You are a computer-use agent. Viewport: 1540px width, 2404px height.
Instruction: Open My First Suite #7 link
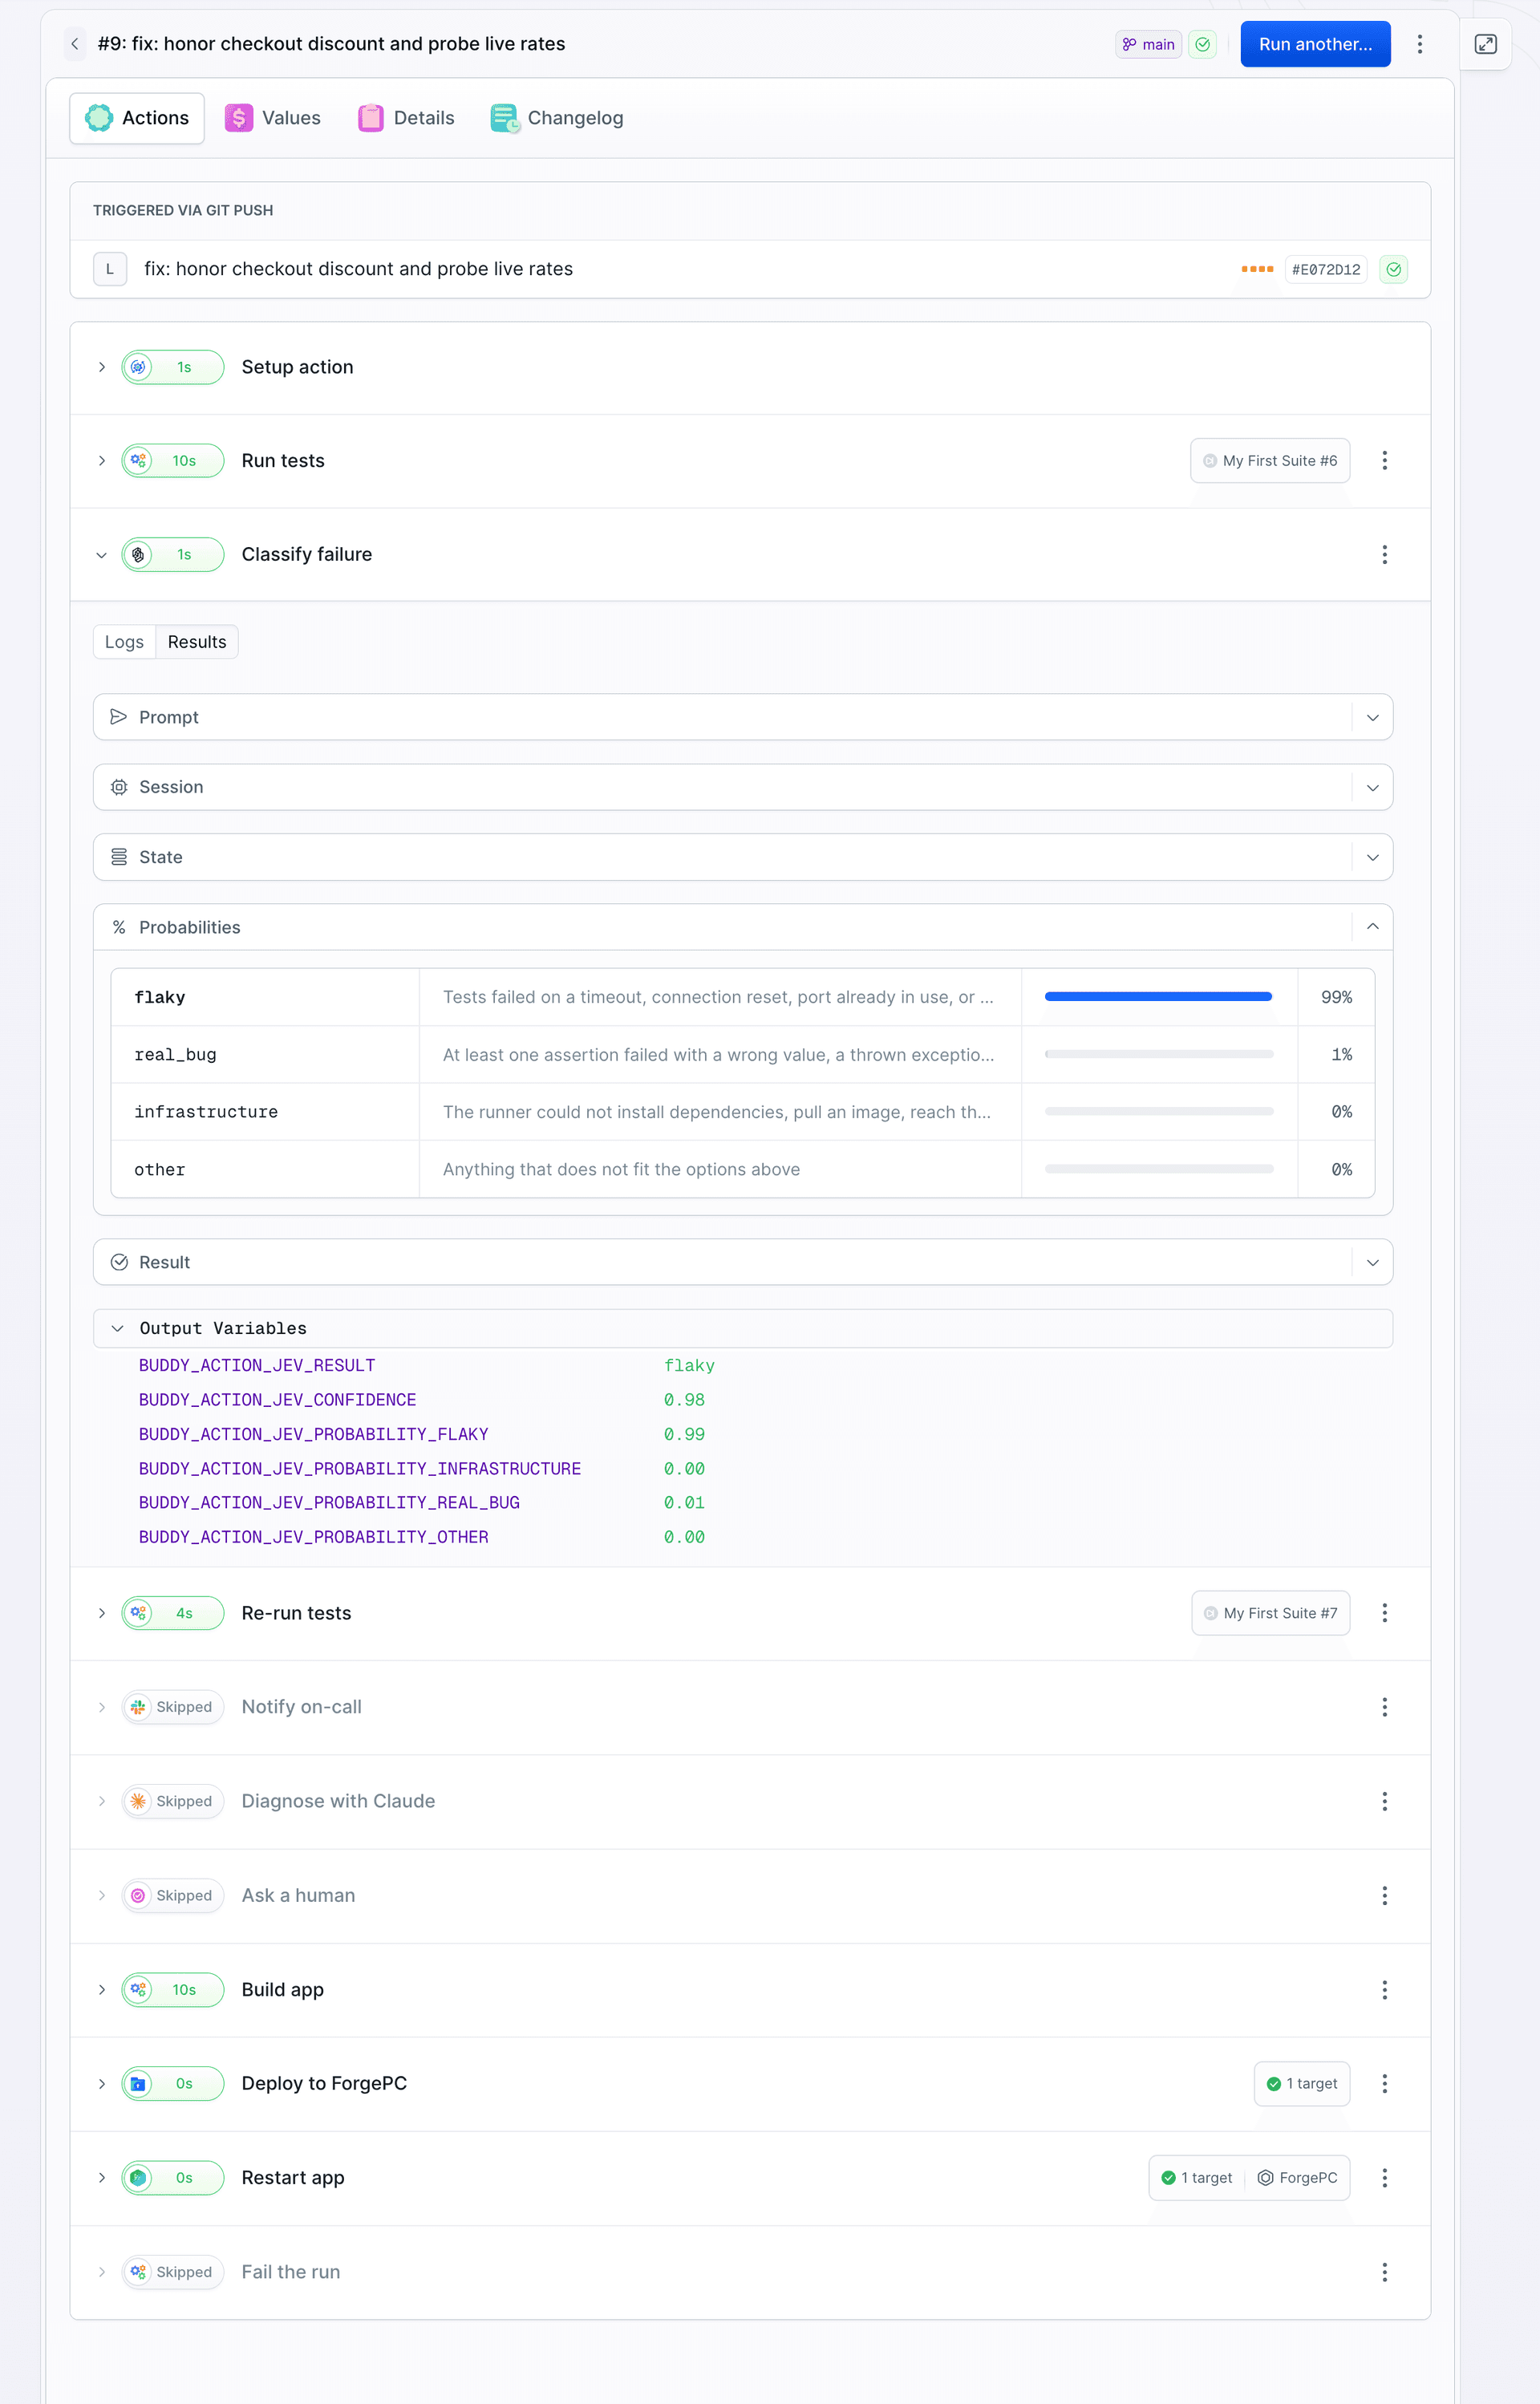[x=1270, y=1613]
